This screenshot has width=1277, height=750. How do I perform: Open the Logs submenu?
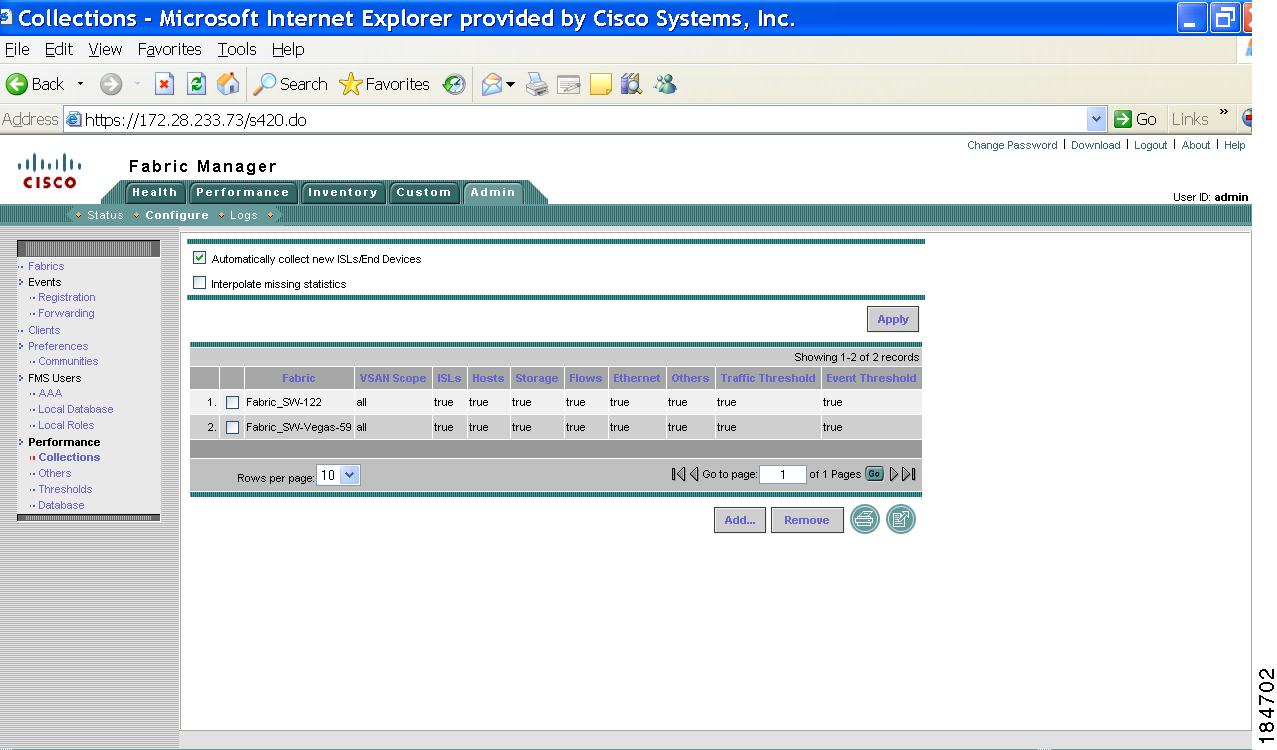[244, 215]
